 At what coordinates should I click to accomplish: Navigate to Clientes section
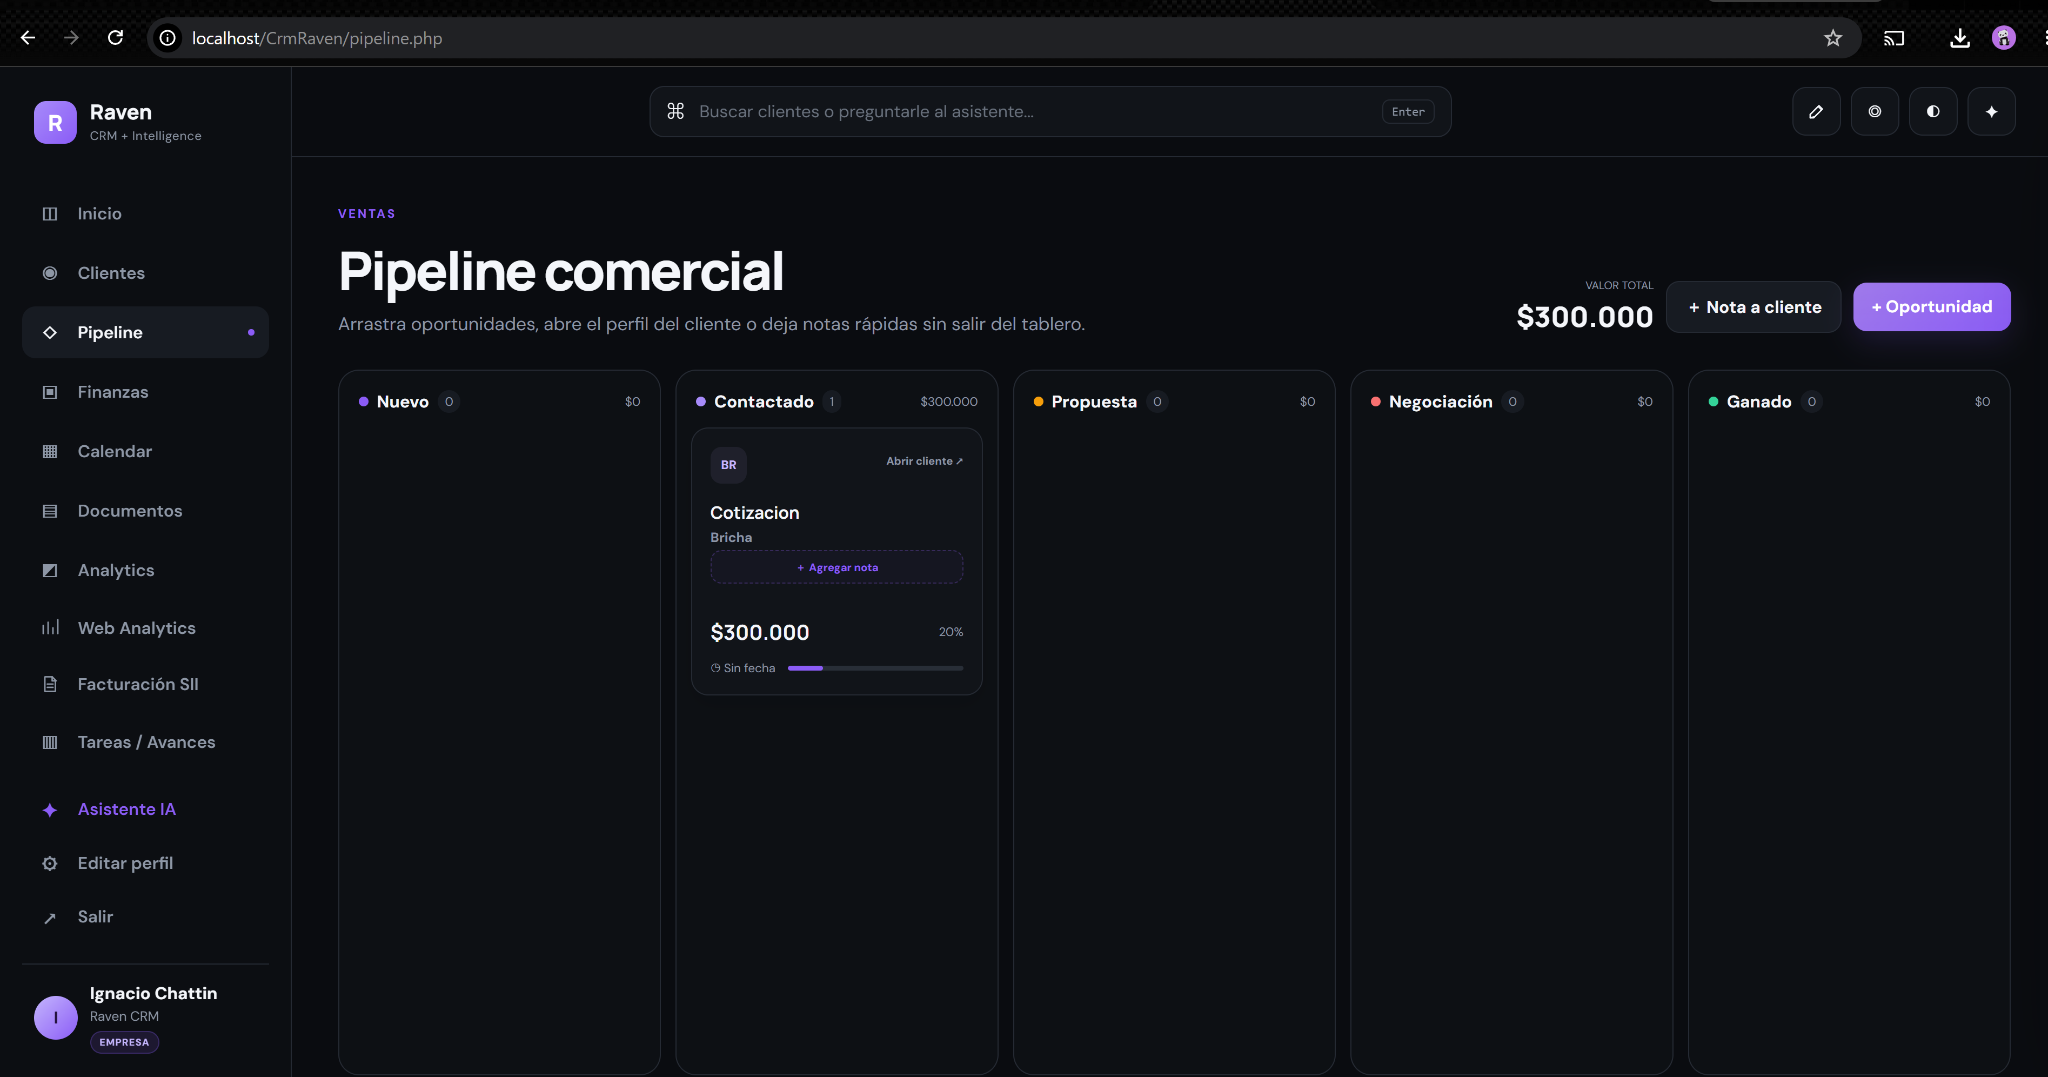pos(145,273)
